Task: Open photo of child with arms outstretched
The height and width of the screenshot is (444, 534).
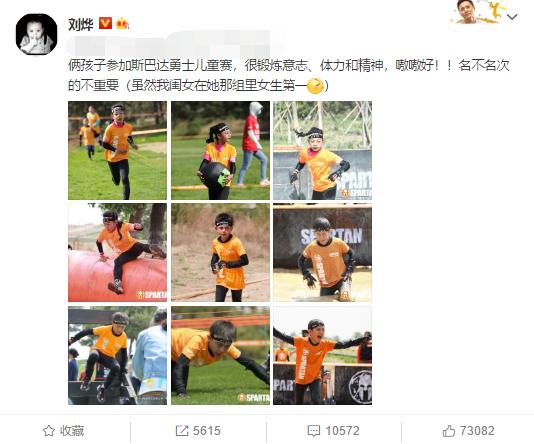Action: click(x=323, y=355)
